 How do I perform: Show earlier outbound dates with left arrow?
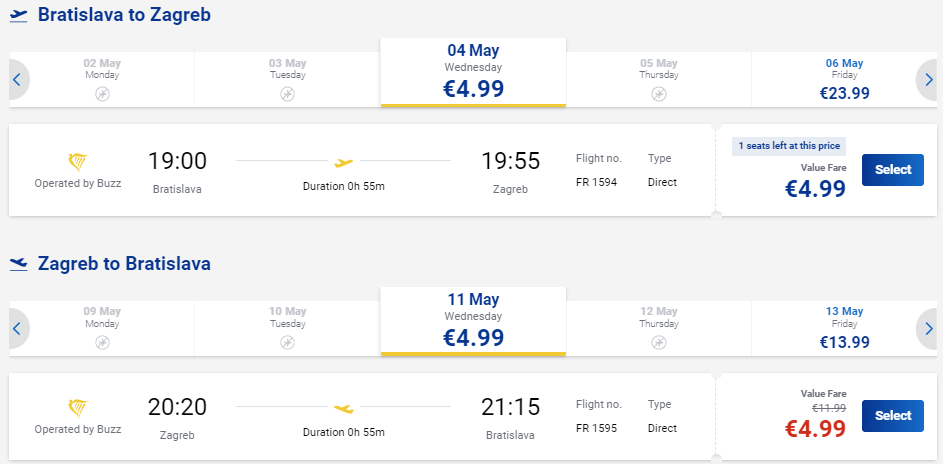[18, 79]
